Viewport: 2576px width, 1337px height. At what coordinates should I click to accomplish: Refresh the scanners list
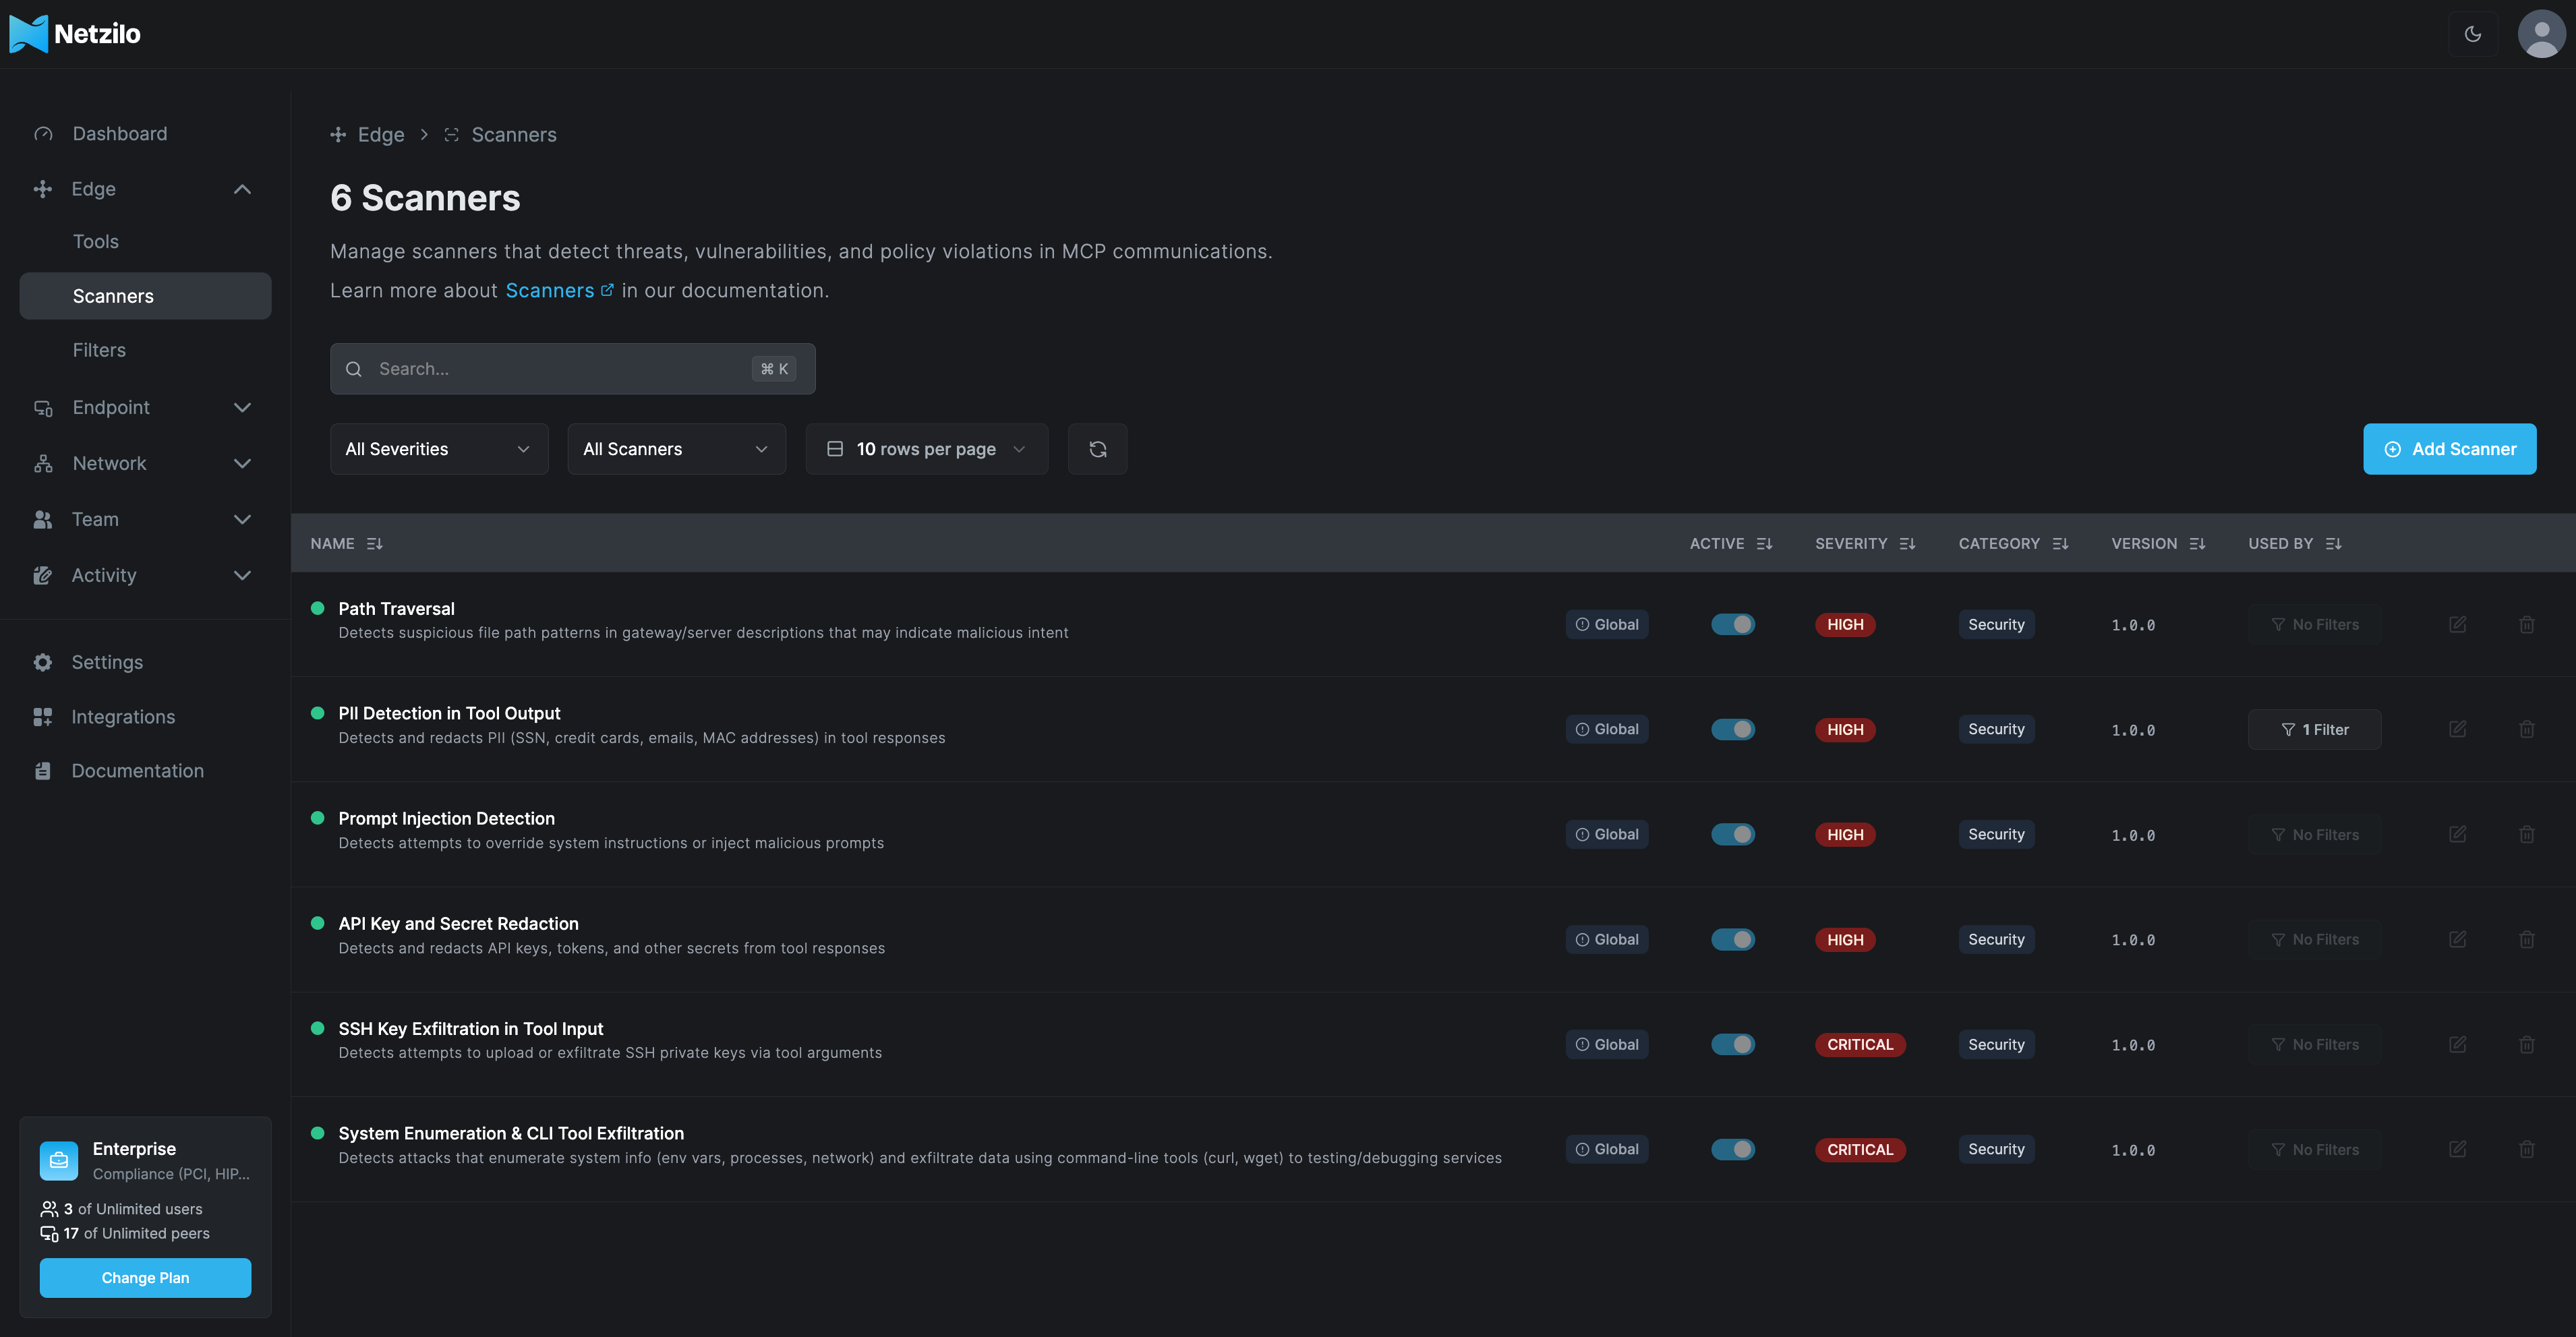1097,448
